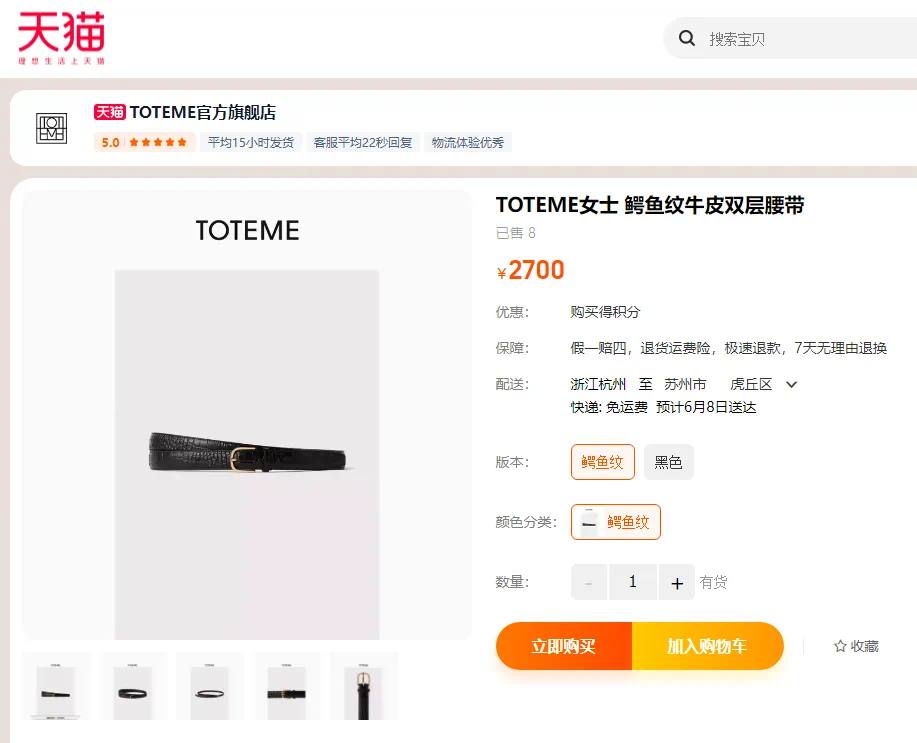
Task: Select the second belt thumbnail image
Action: tap(133, 687)
